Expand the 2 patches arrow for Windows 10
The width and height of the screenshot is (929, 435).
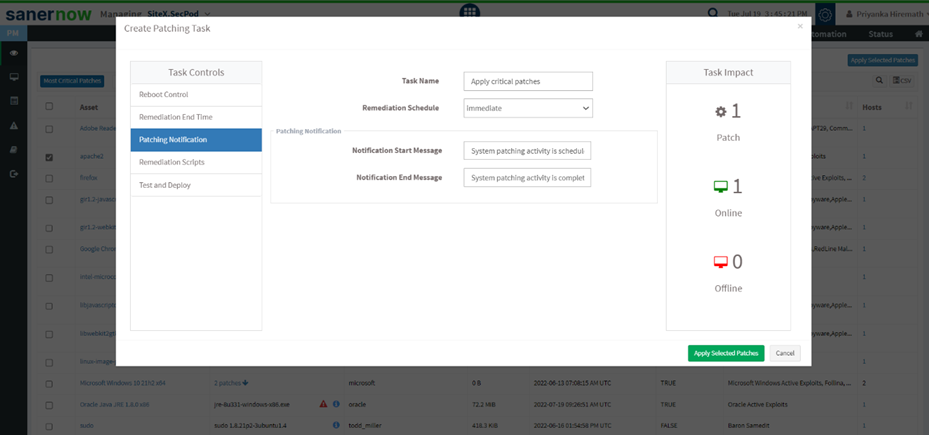click(x=245, y=383)
